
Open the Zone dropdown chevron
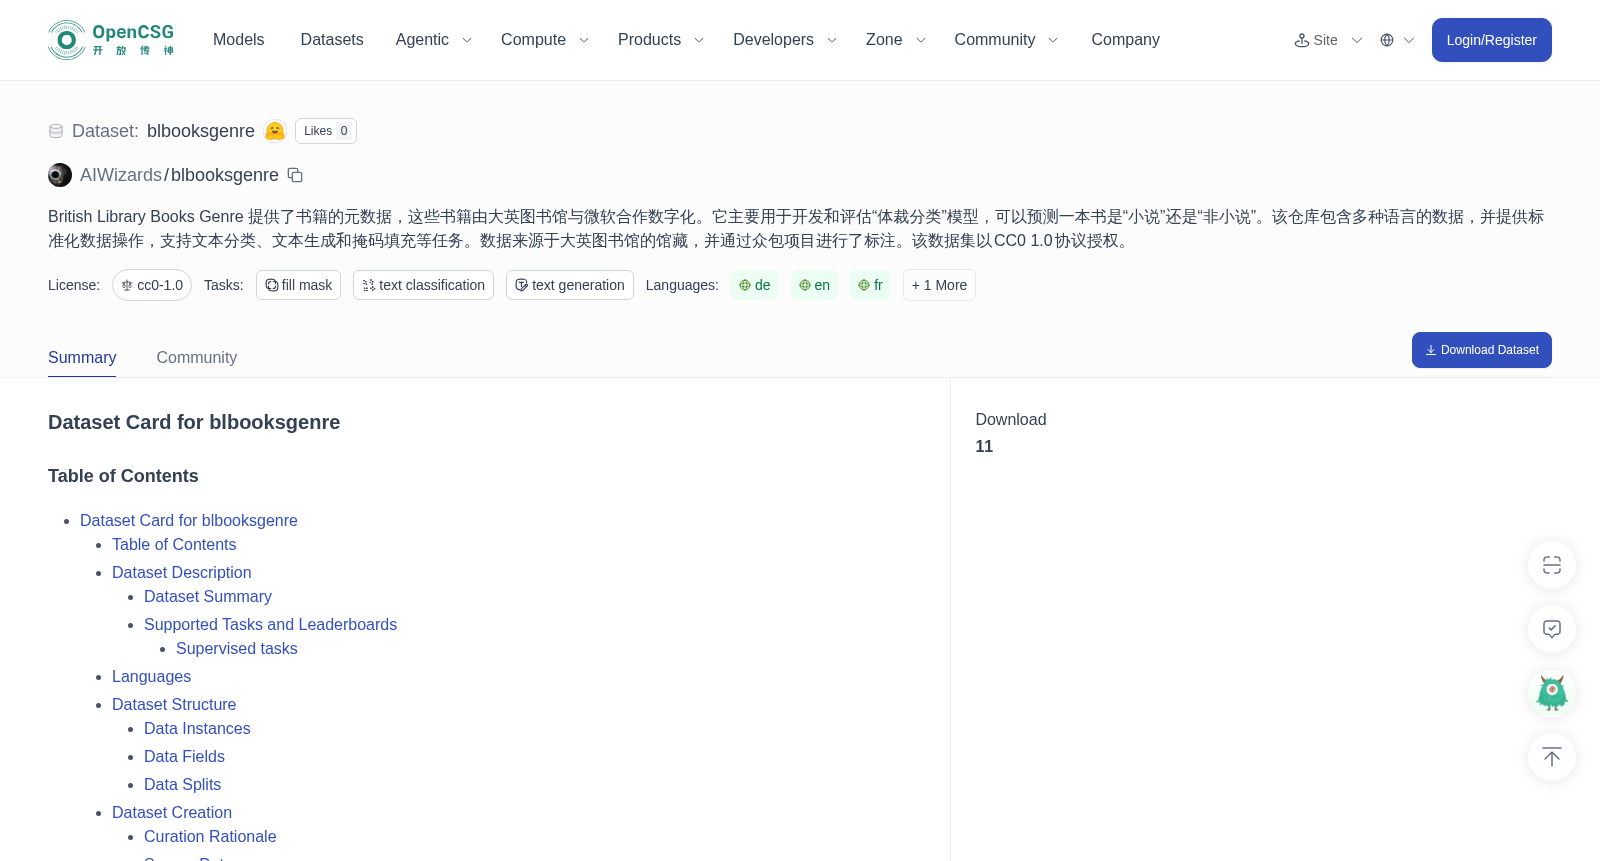(921, 40)
